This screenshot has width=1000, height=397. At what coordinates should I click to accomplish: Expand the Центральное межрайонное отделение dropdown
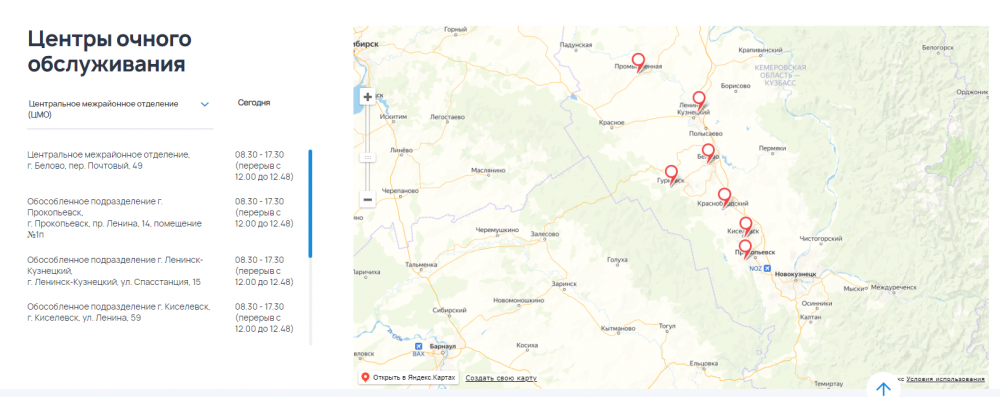pyautogui.click(x=119, y=109)
